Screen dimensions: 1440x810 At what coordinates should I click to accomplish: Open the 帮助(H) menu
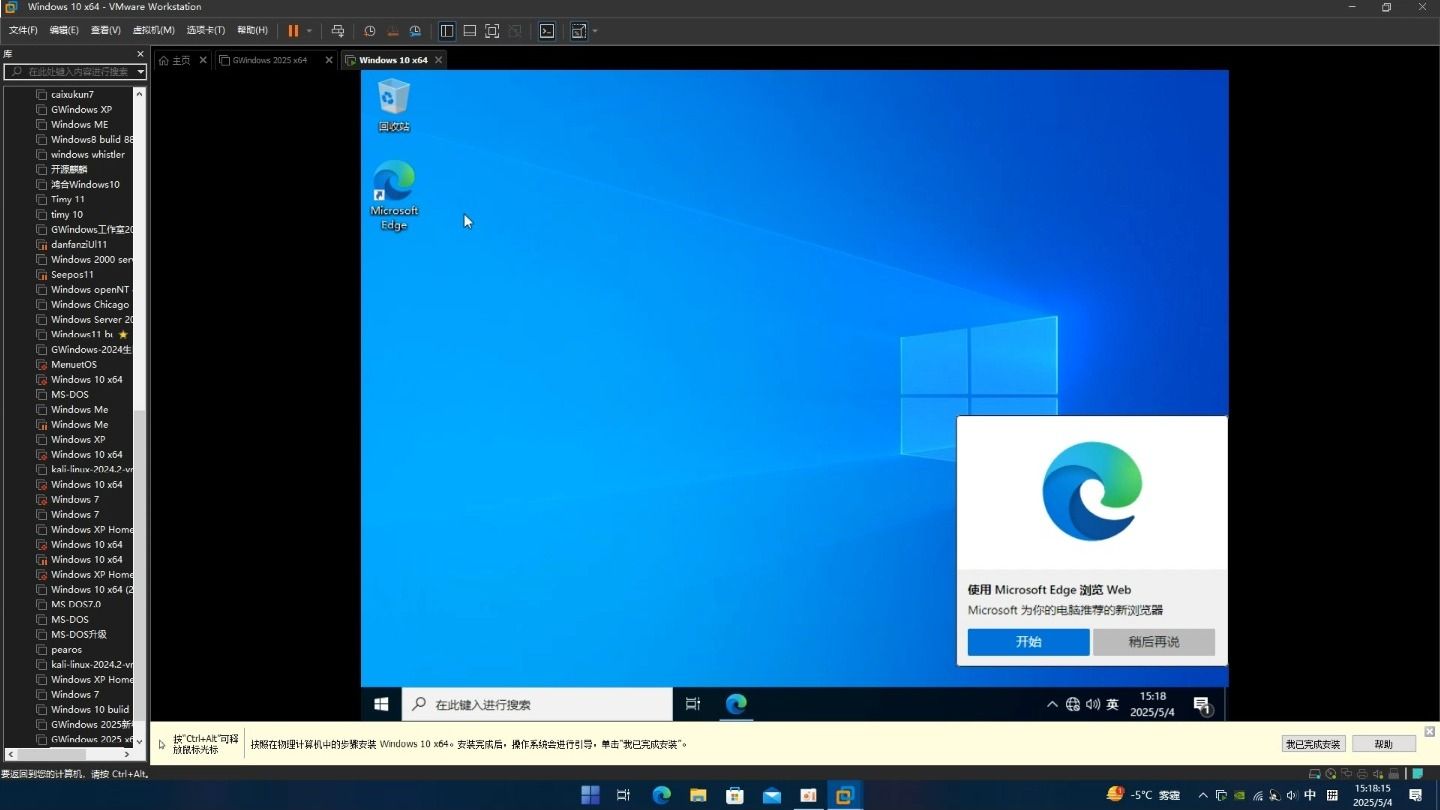[x=252, y=31]
